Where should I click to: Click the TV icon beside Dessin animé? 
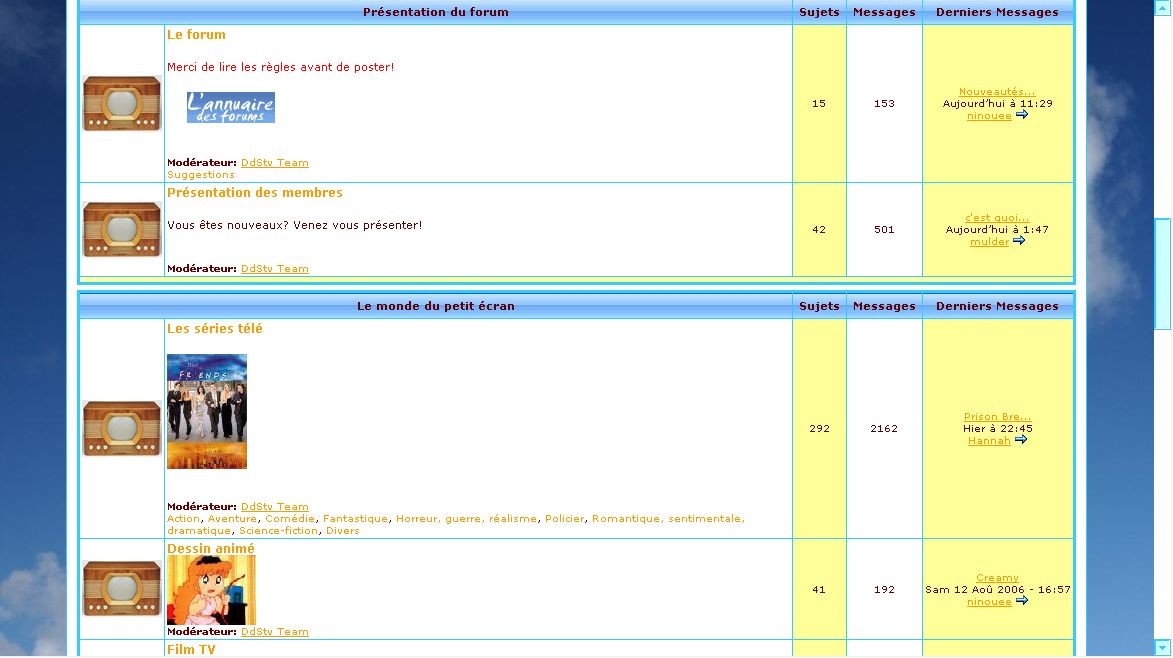click(x=122, y=588)
